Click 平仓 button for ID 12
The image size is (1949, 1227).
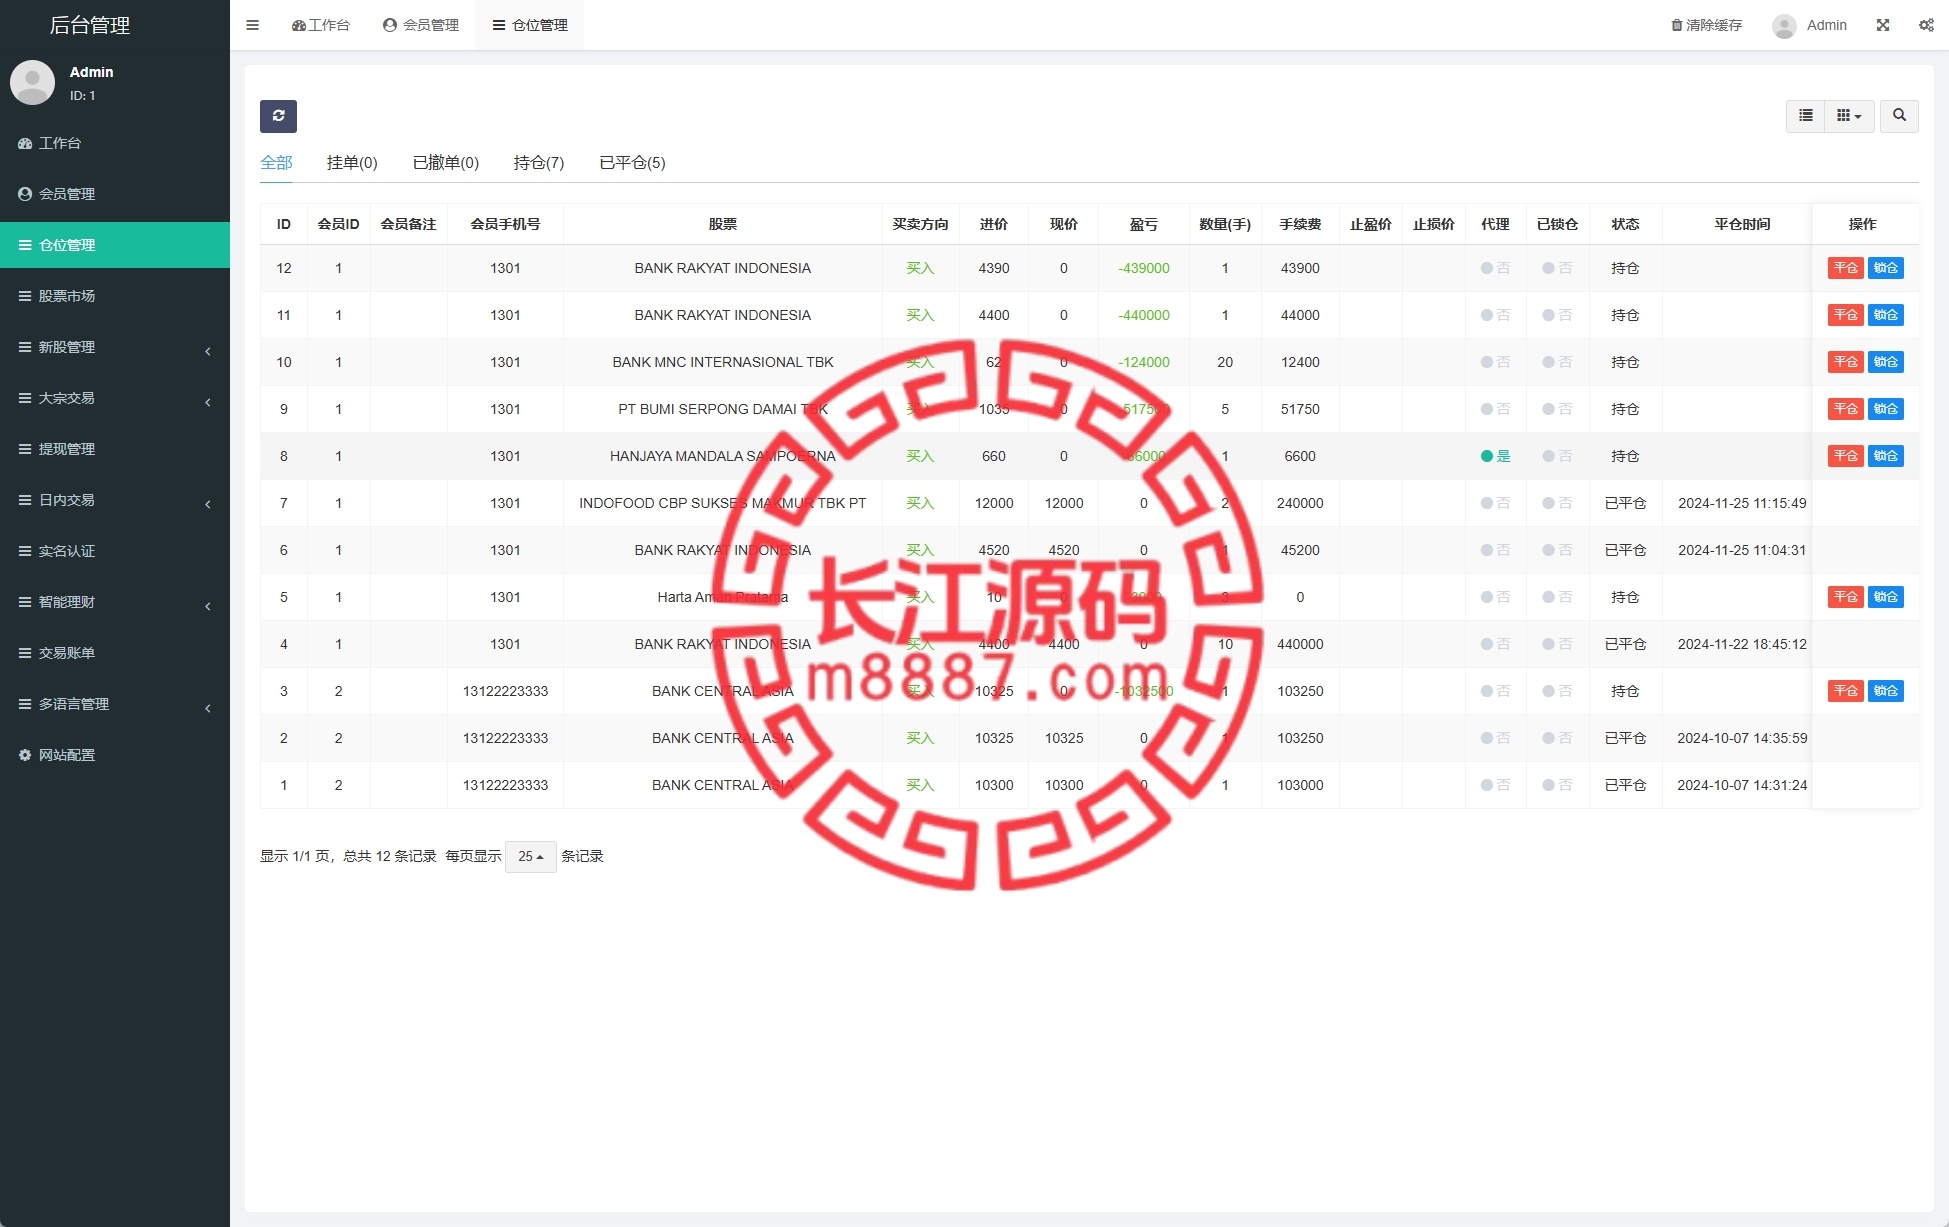coord(1845,268)
